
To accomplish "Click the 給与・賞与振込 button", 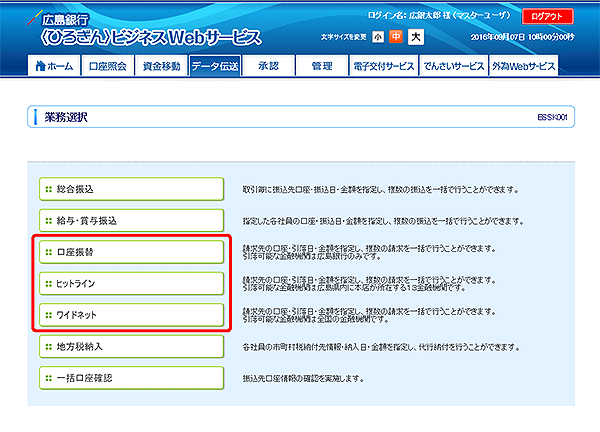I will [131, 220].
